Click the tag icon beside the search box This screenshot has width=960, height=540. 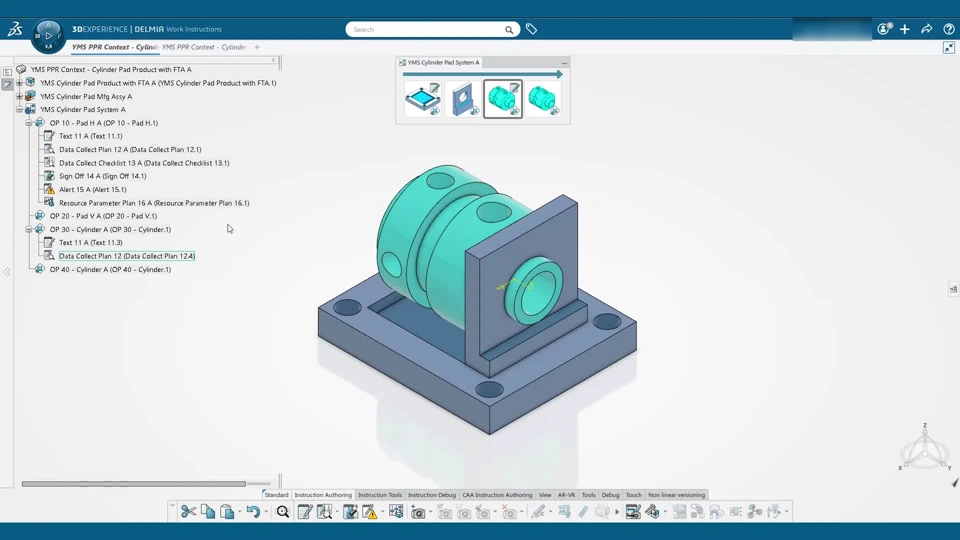(531, 29)
